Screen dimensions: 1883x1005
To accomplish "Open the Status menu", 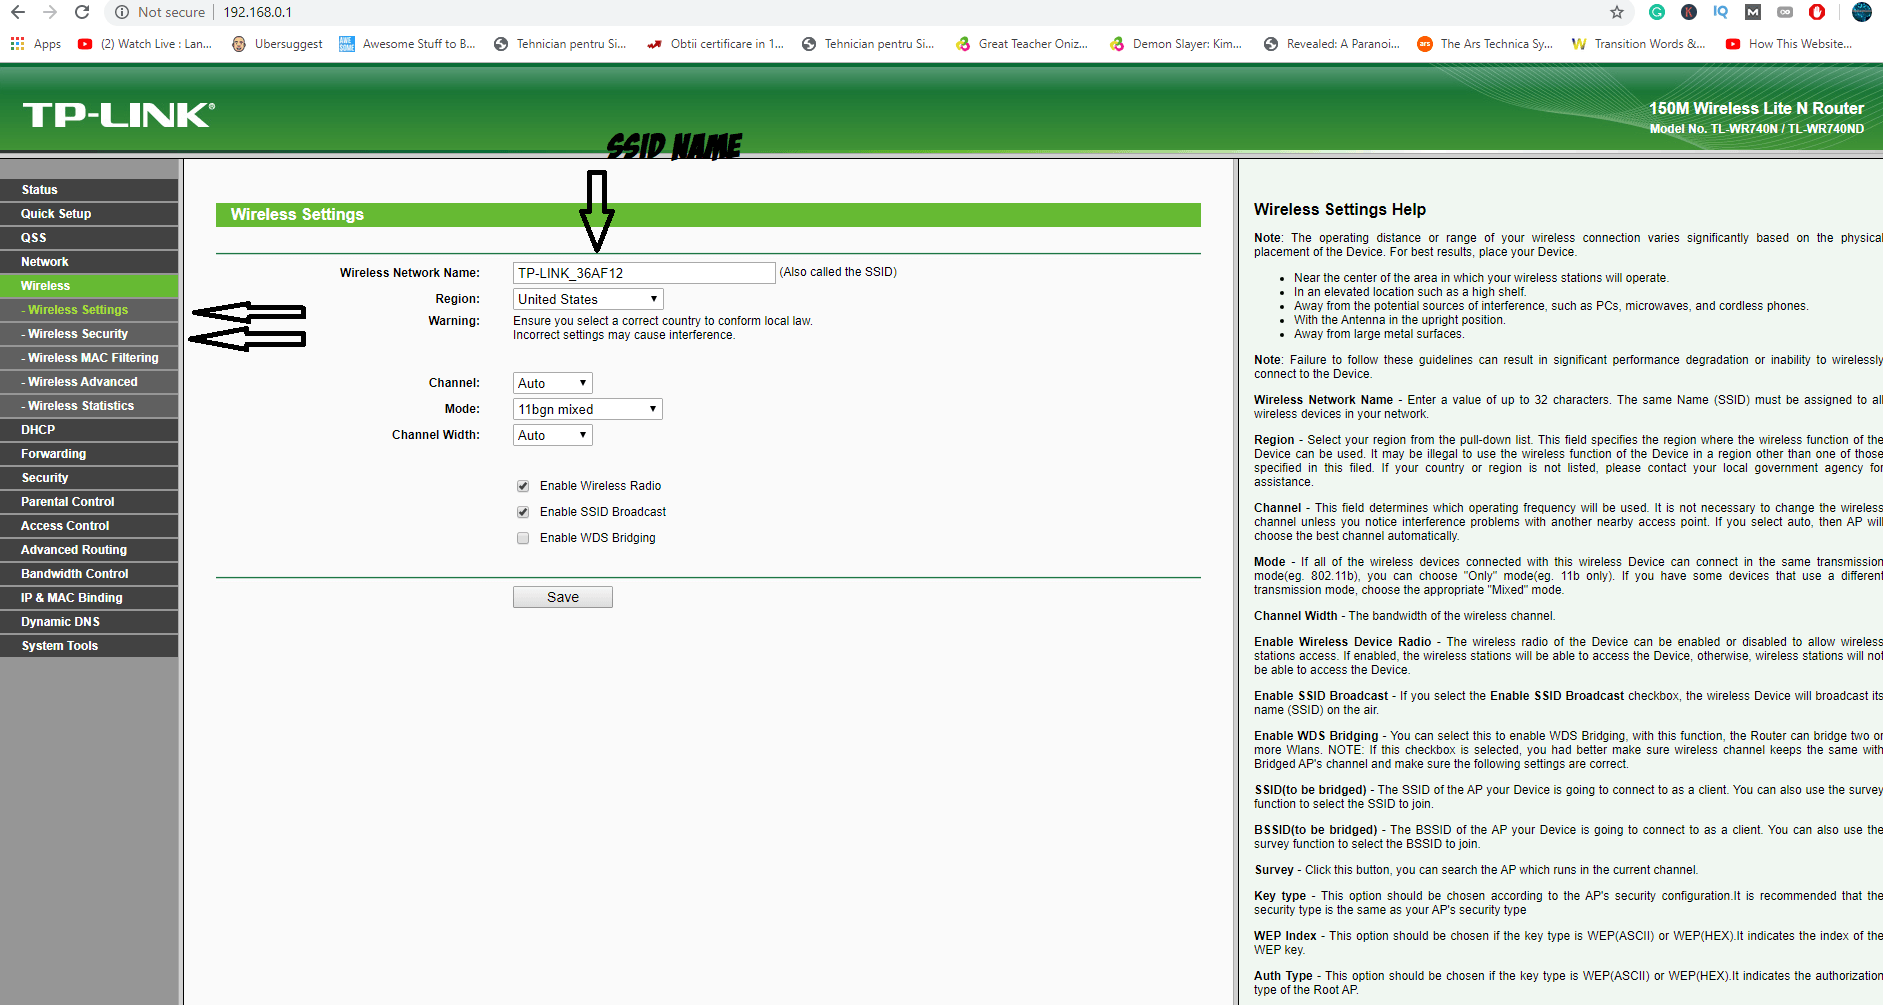I will point(89,190).
